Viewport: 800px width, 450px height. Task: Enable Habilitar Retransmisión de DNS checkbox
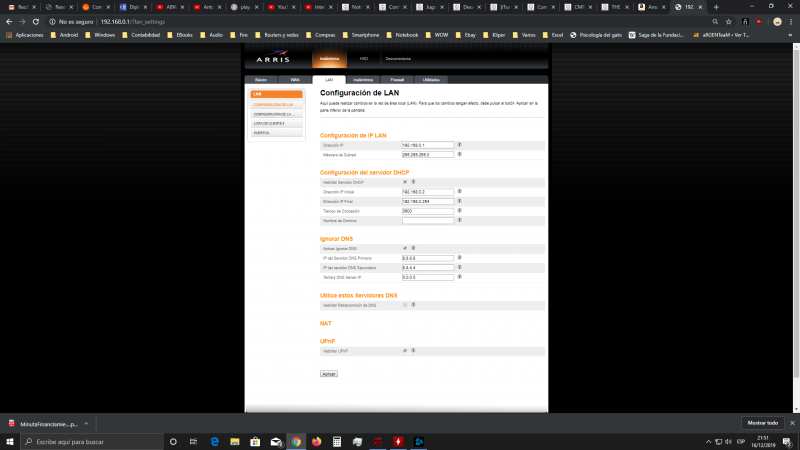tap(404, 305)
